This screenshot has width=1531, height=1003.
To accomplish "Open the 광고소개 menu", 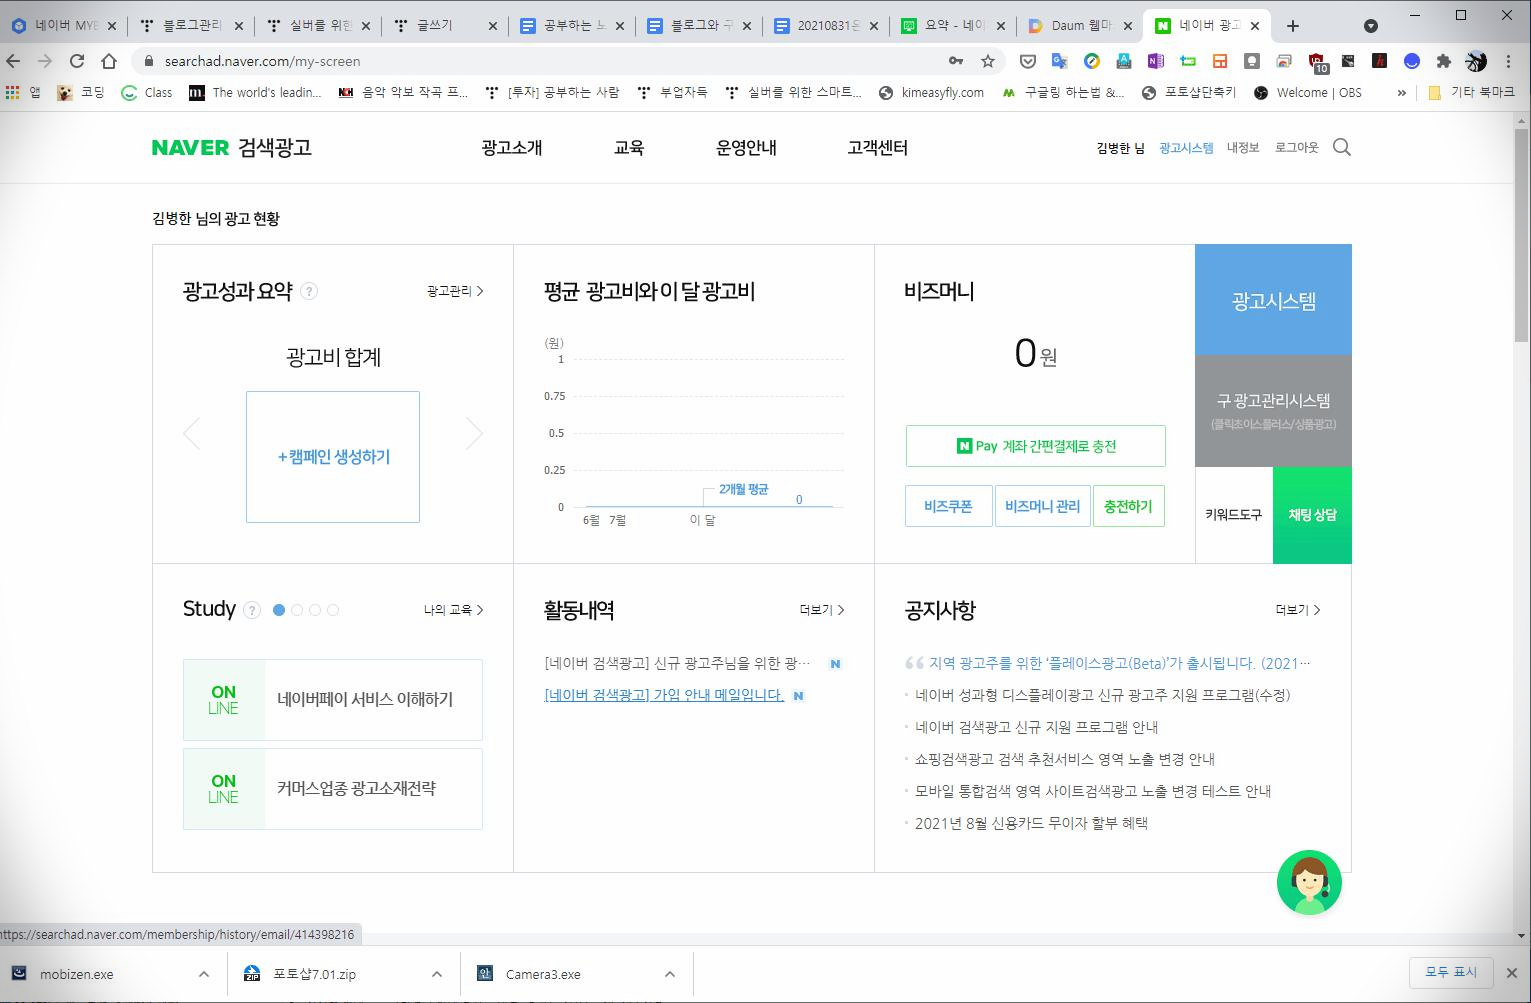I will [x=511, y=147].
